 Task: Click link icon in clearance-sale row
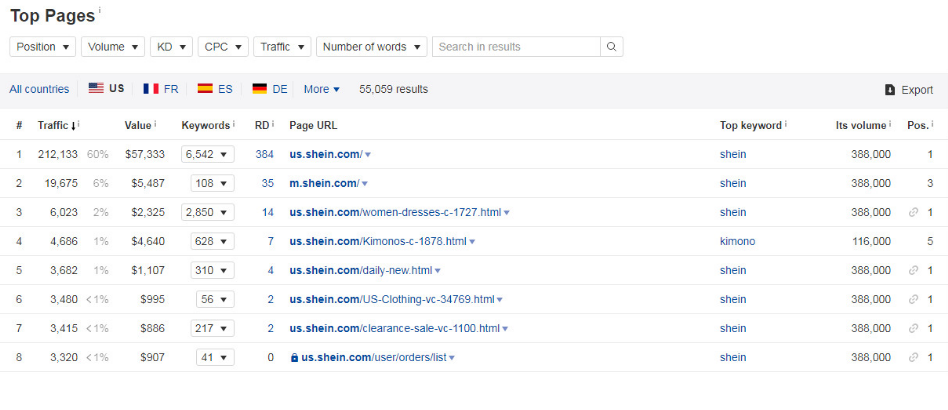pyautogui.click(x=914, y=328)
